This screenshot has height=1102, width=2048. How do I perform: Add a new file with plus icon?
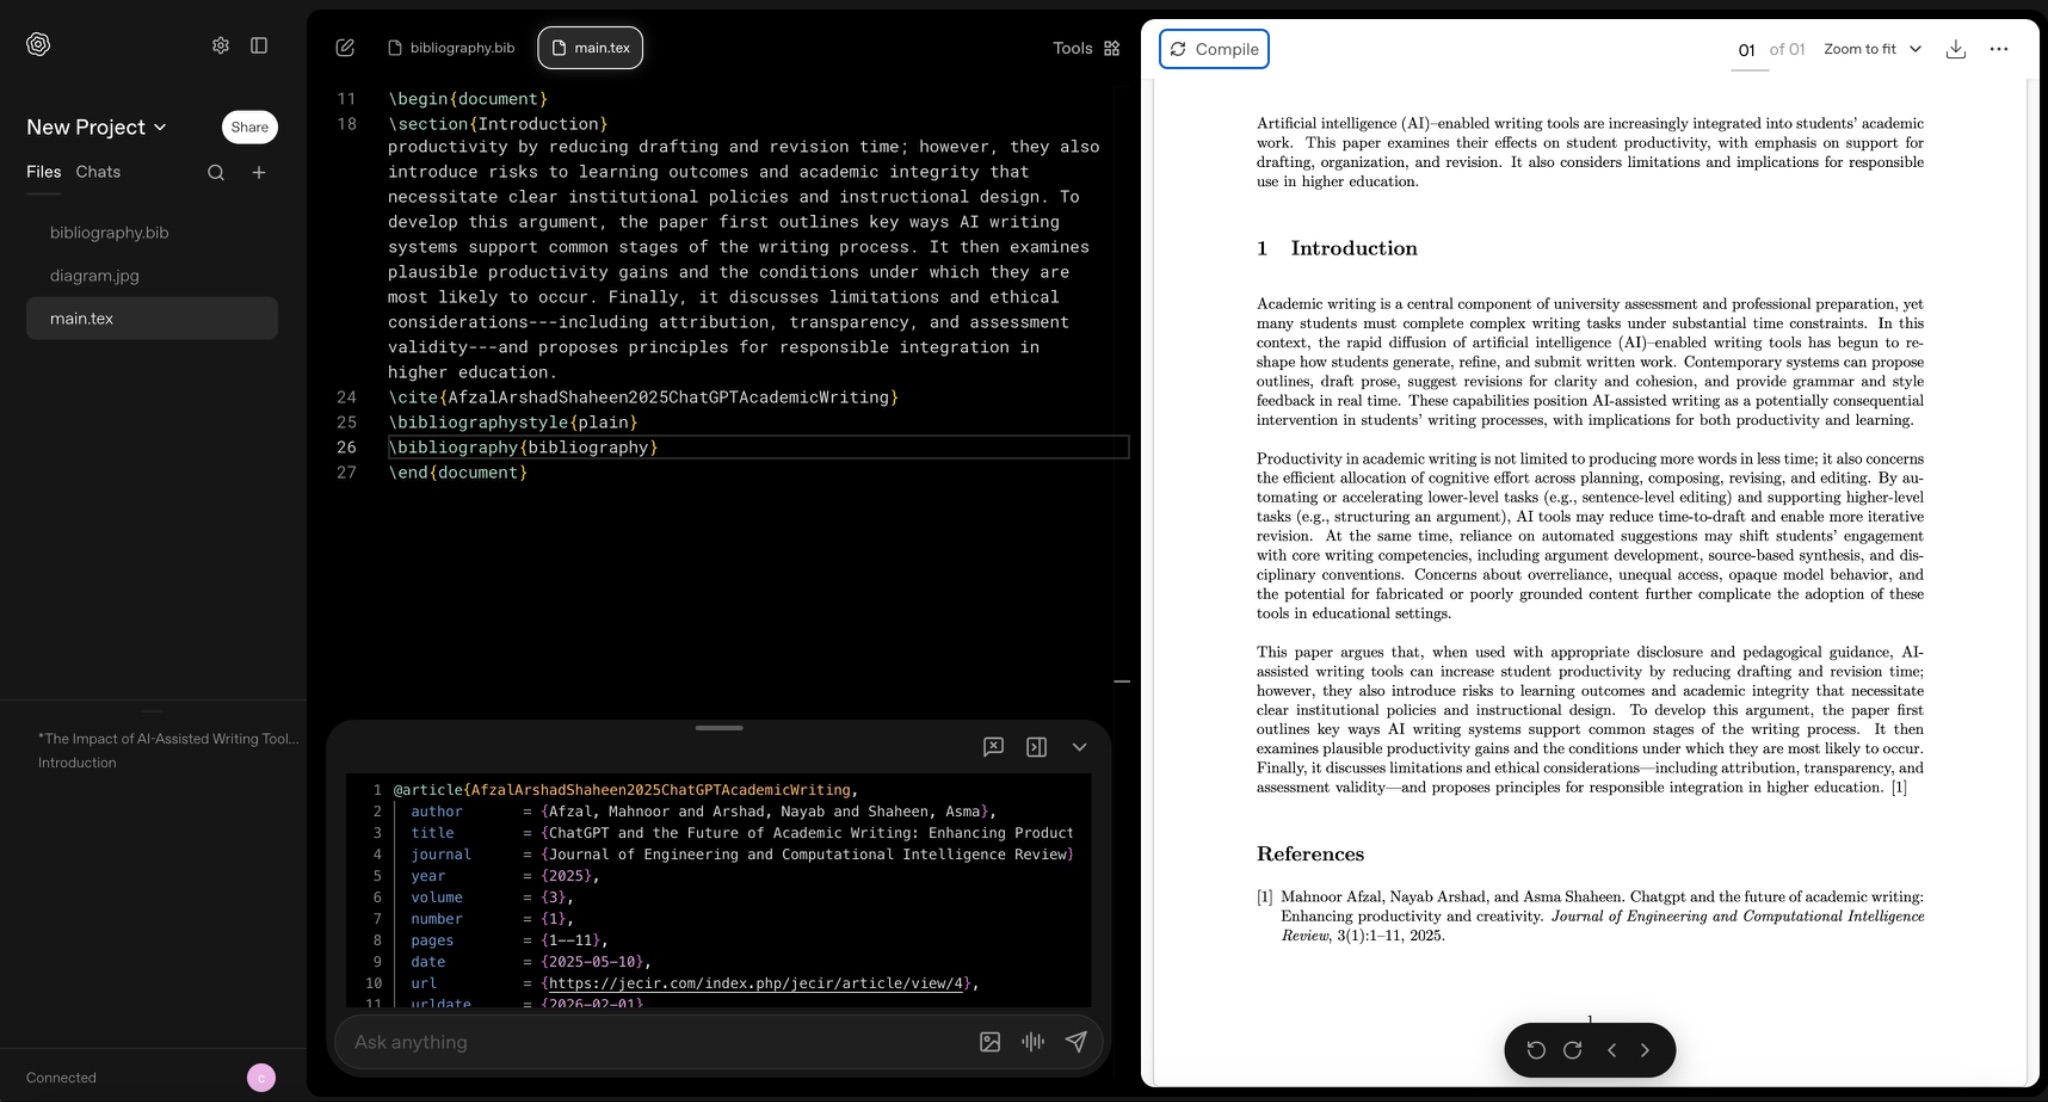[x=259, y=173]
